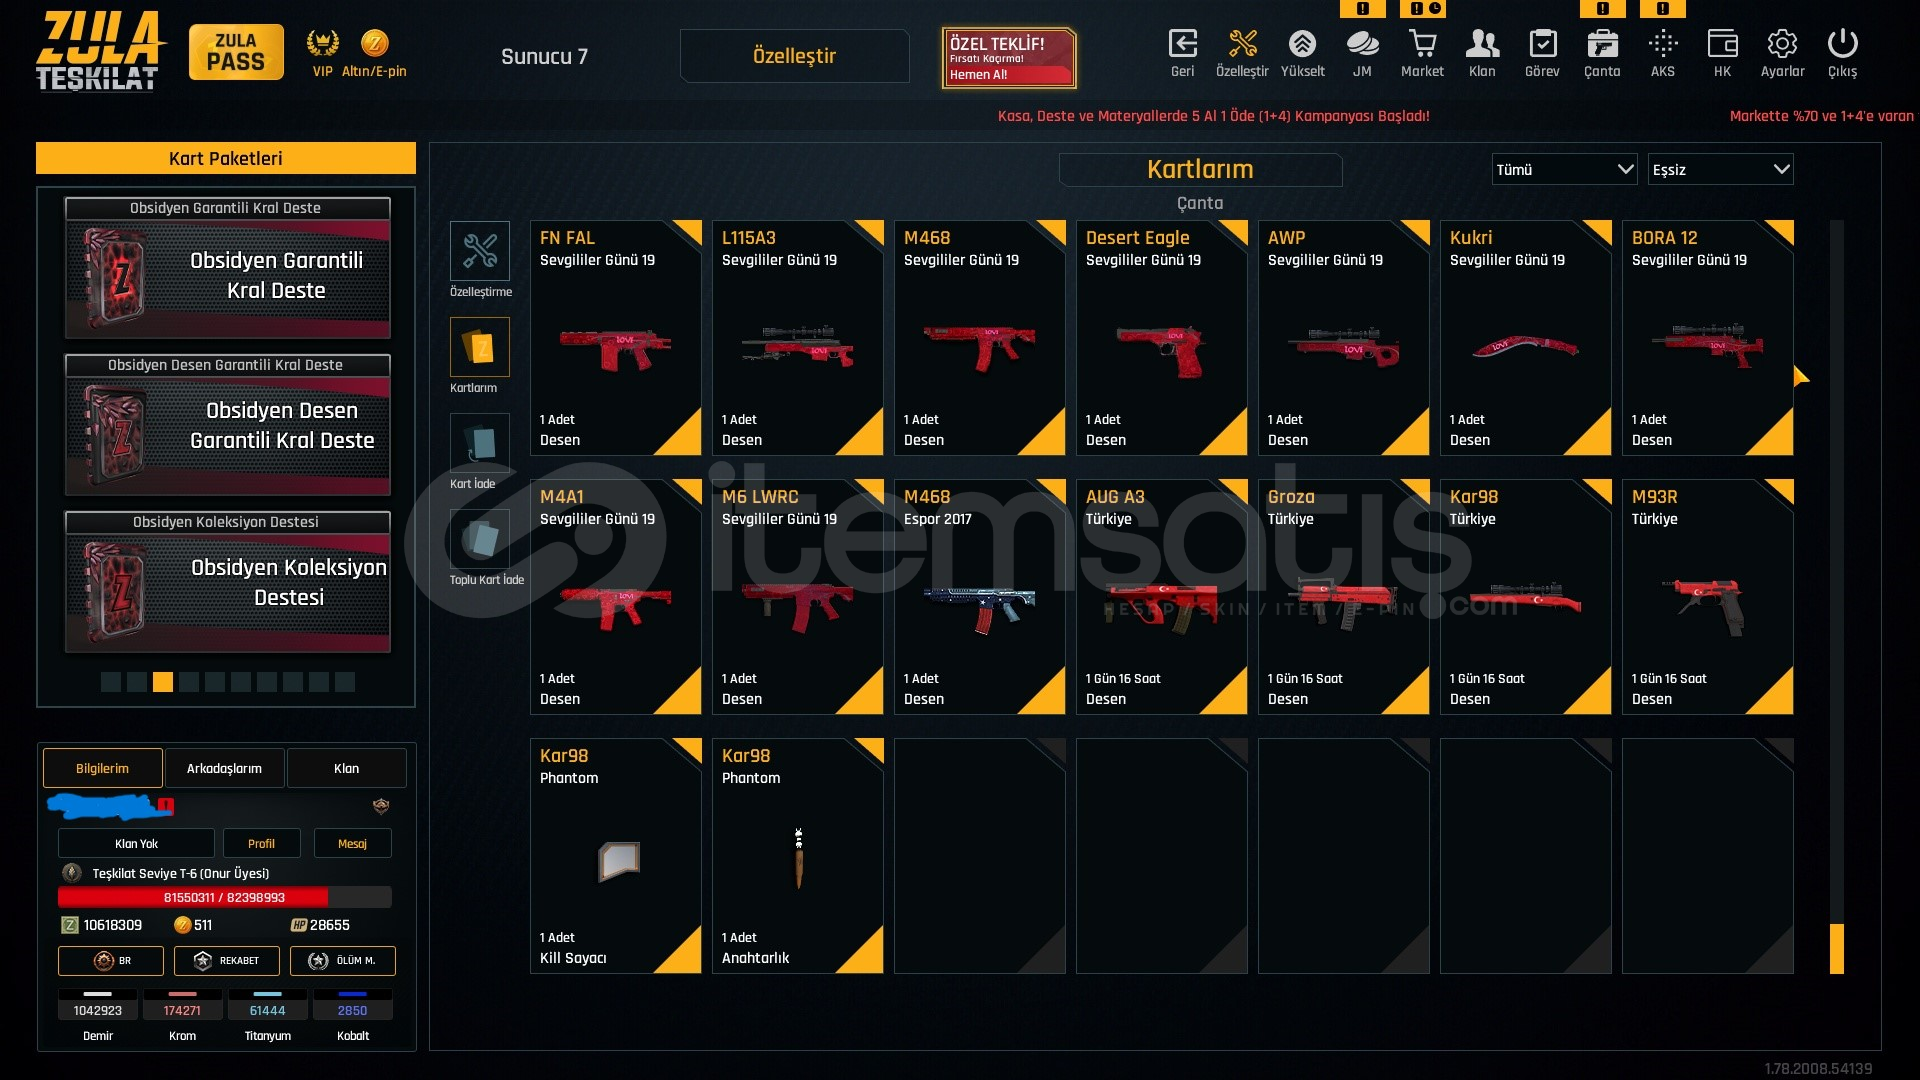This screenshot has height=1080, width=1920.
Task: Select the third card pack page indicator
Action: click(x=163, y=682)
